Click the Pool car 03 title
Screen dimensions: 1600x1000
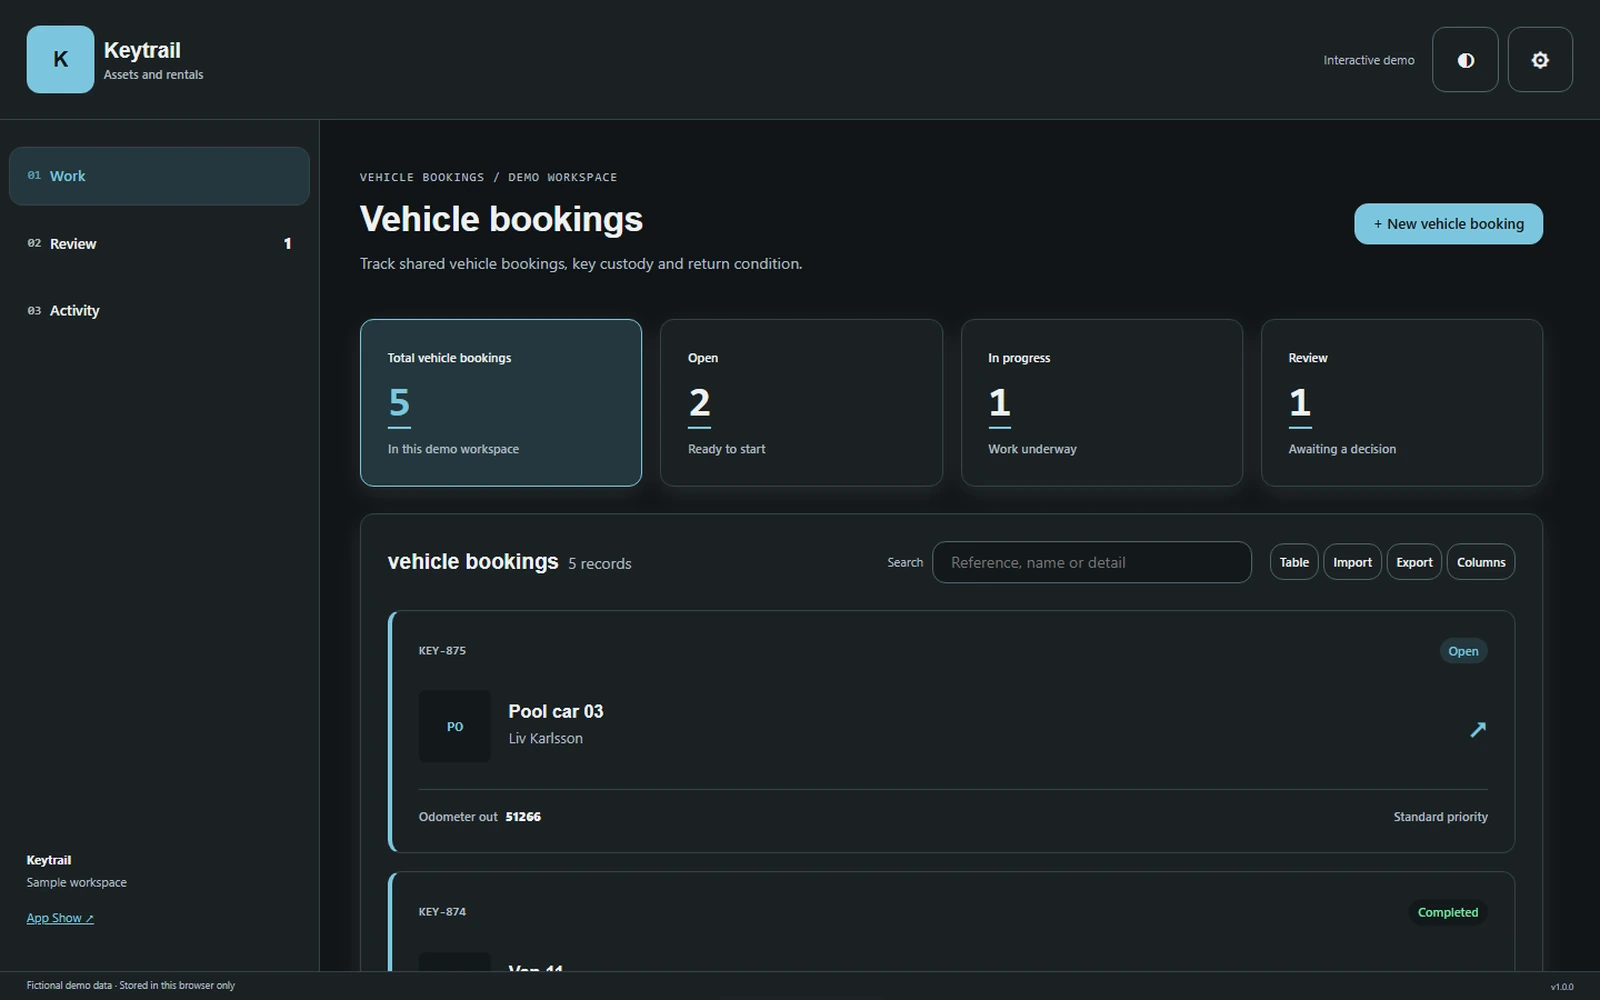tap(556, 711)
